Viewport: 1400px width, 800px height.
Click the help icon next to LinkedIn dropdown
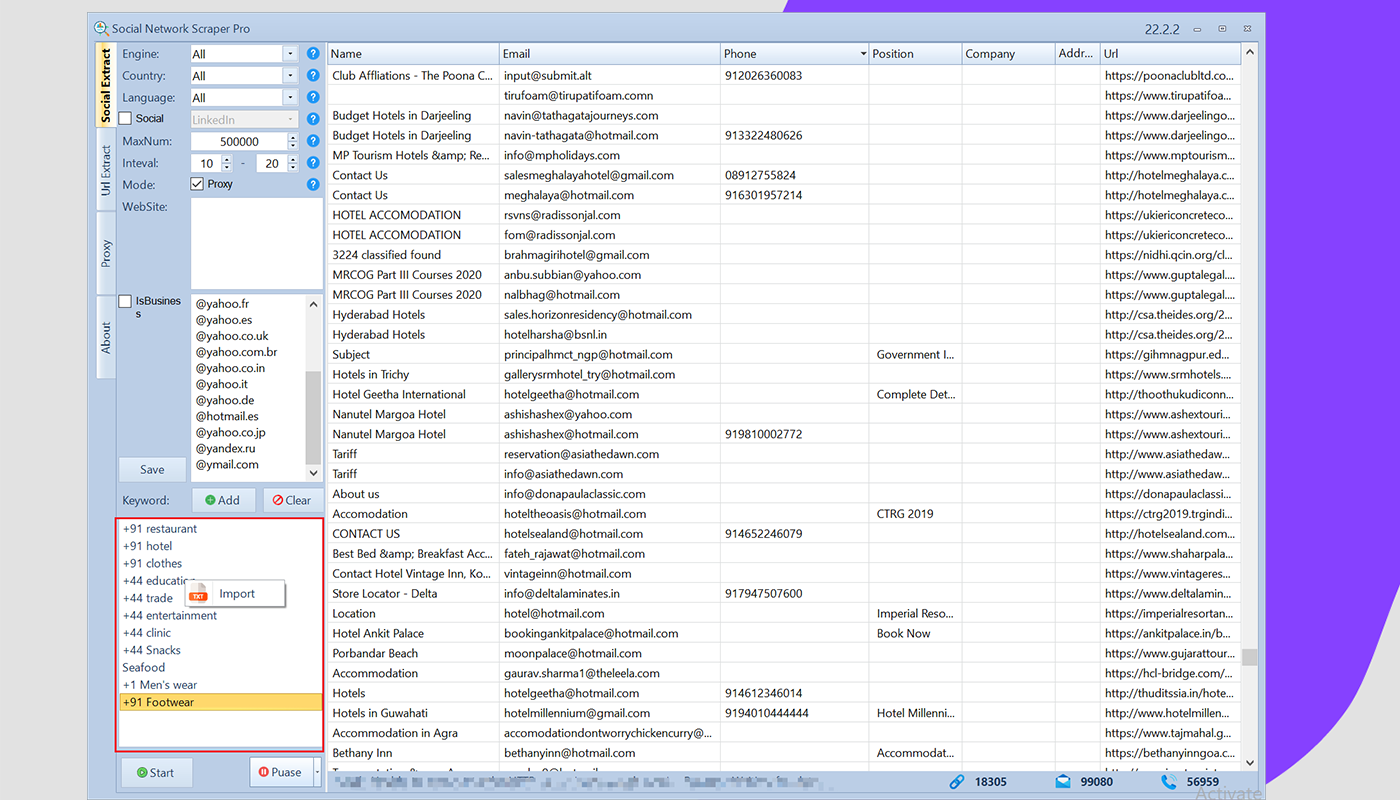tap(313, 119)
